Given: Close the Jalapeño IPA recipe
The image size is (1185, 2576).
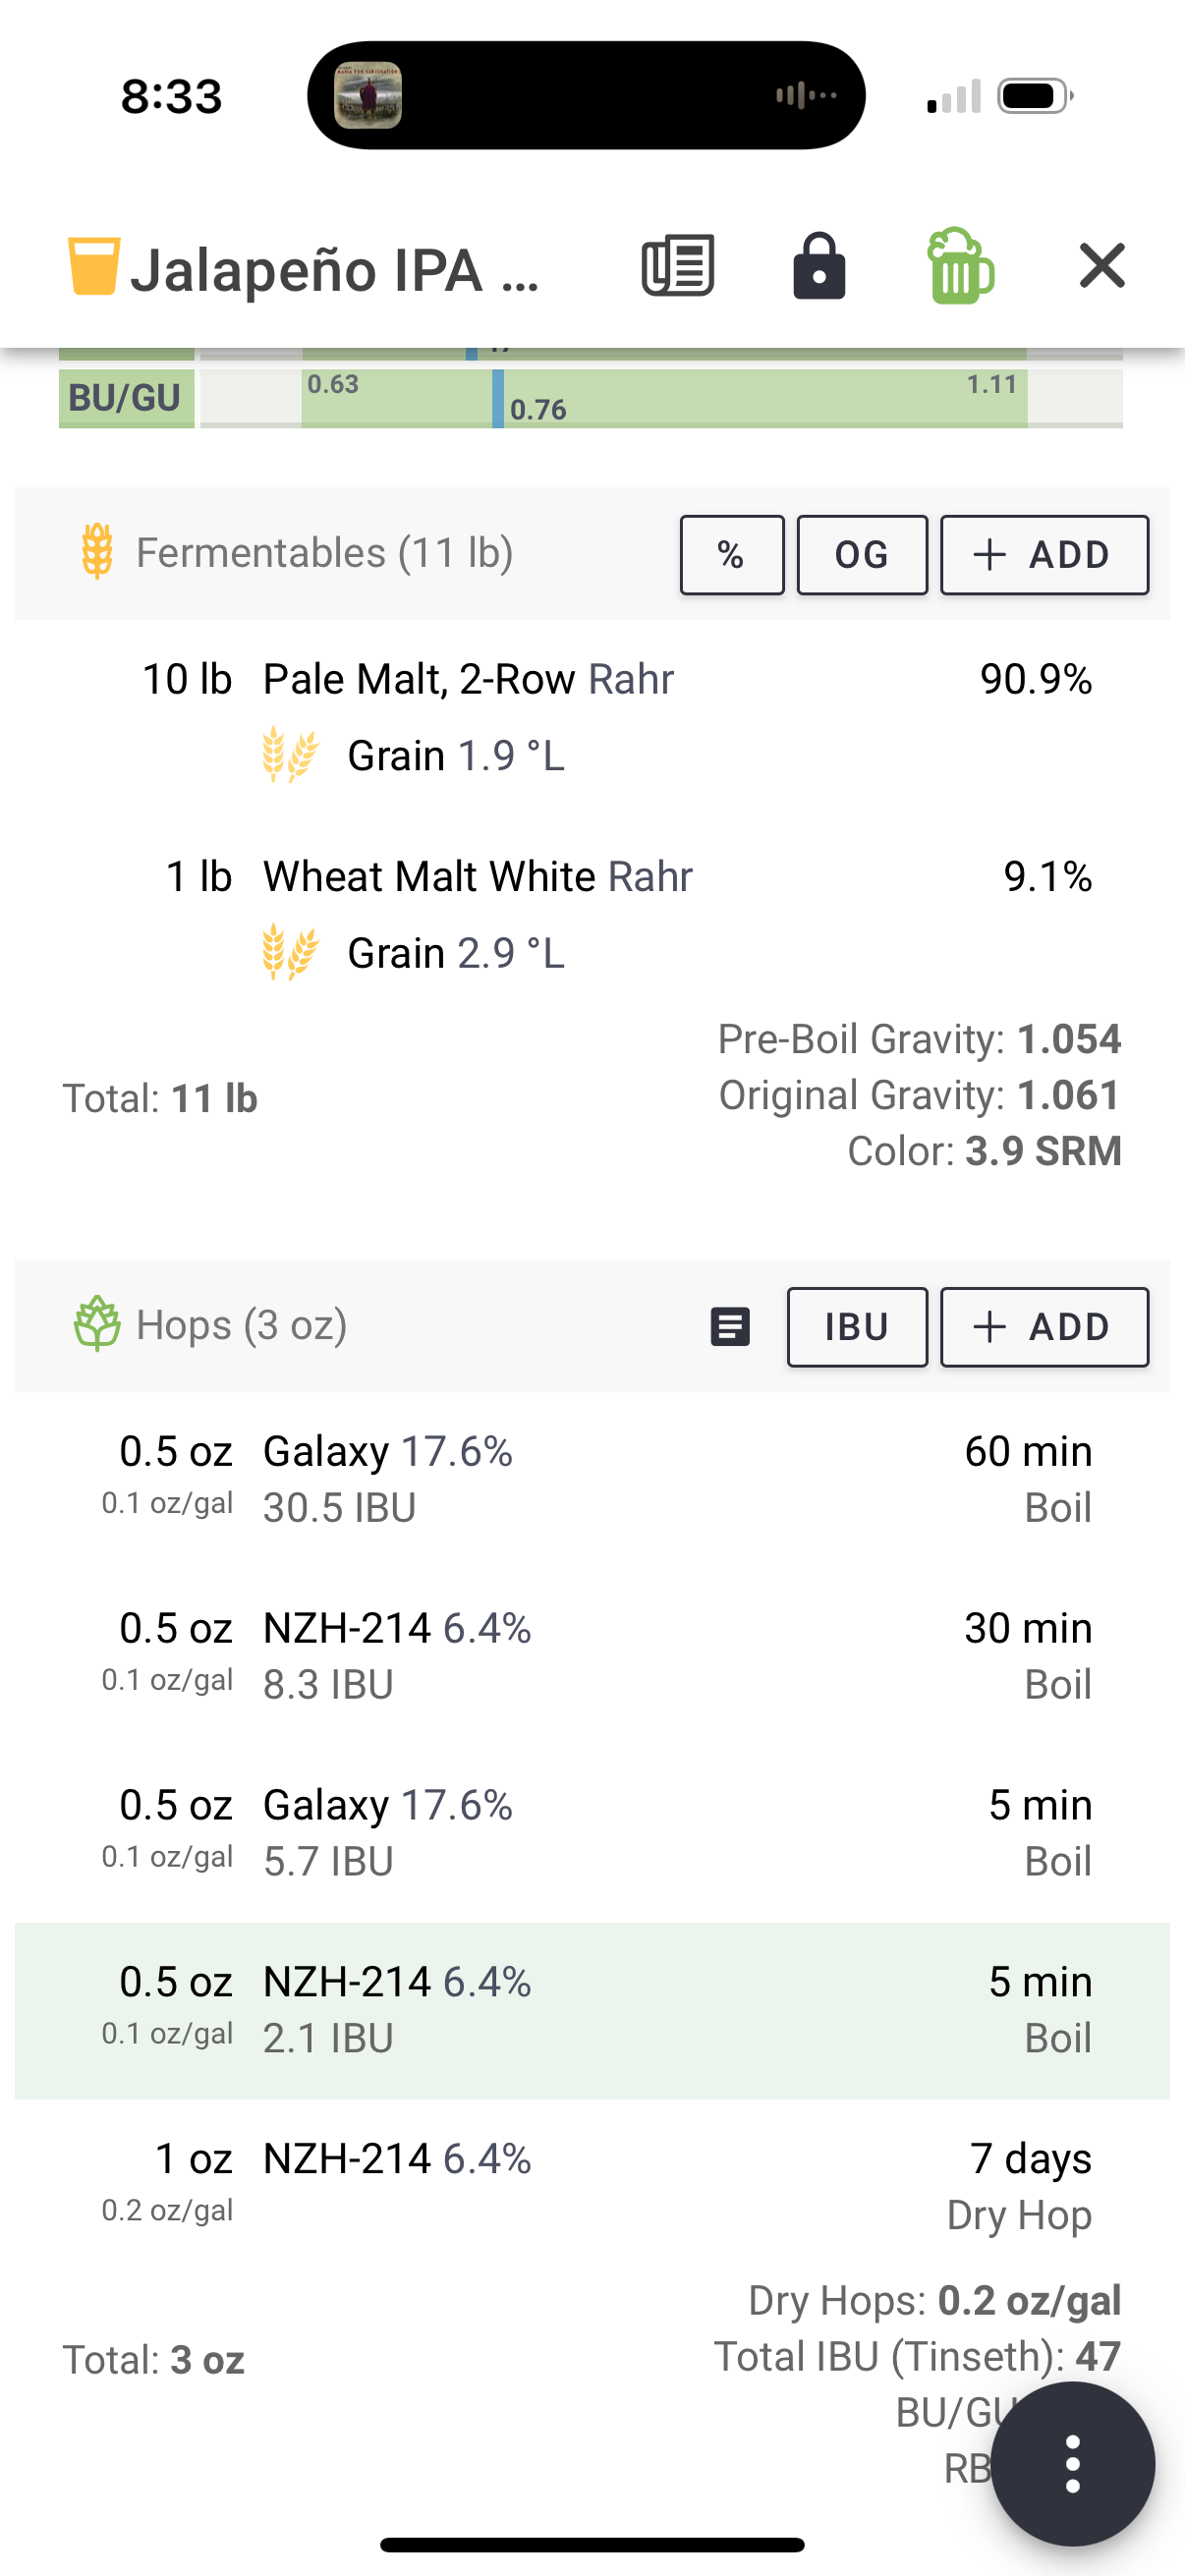Looking at the screenshot, I should tap(1102, 266).
